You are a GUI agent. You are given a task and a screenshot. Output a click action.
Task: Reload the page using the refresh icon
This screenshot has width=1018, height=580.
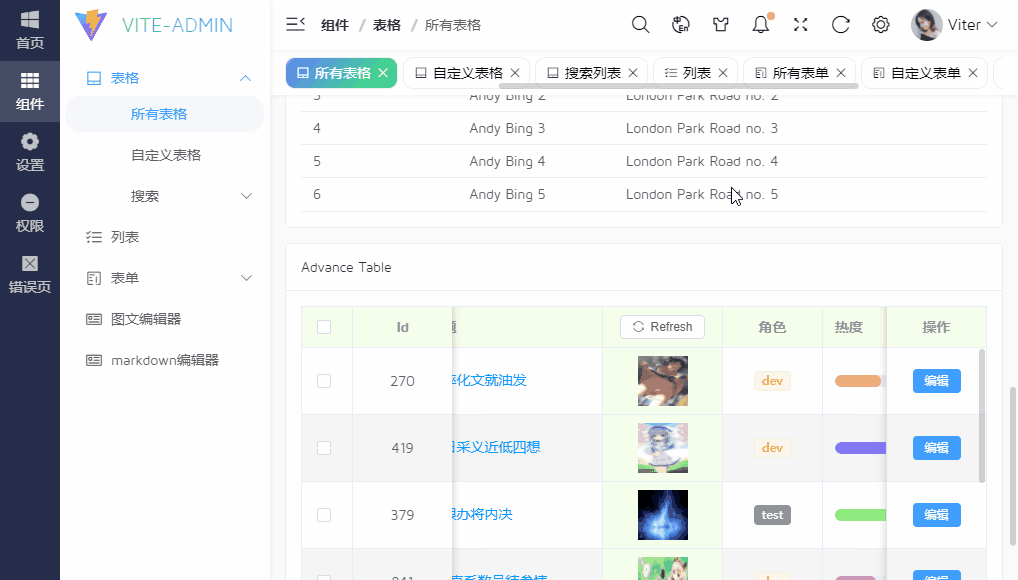[840, 24]
